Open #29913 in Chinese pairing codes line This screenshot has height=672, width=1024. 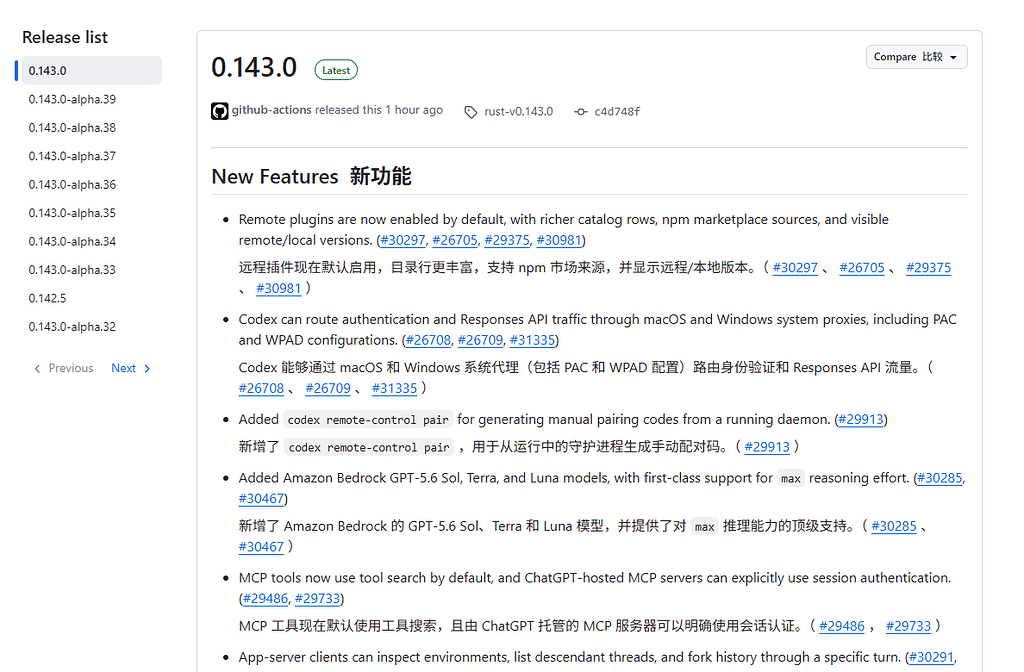[x=767, y=447]
